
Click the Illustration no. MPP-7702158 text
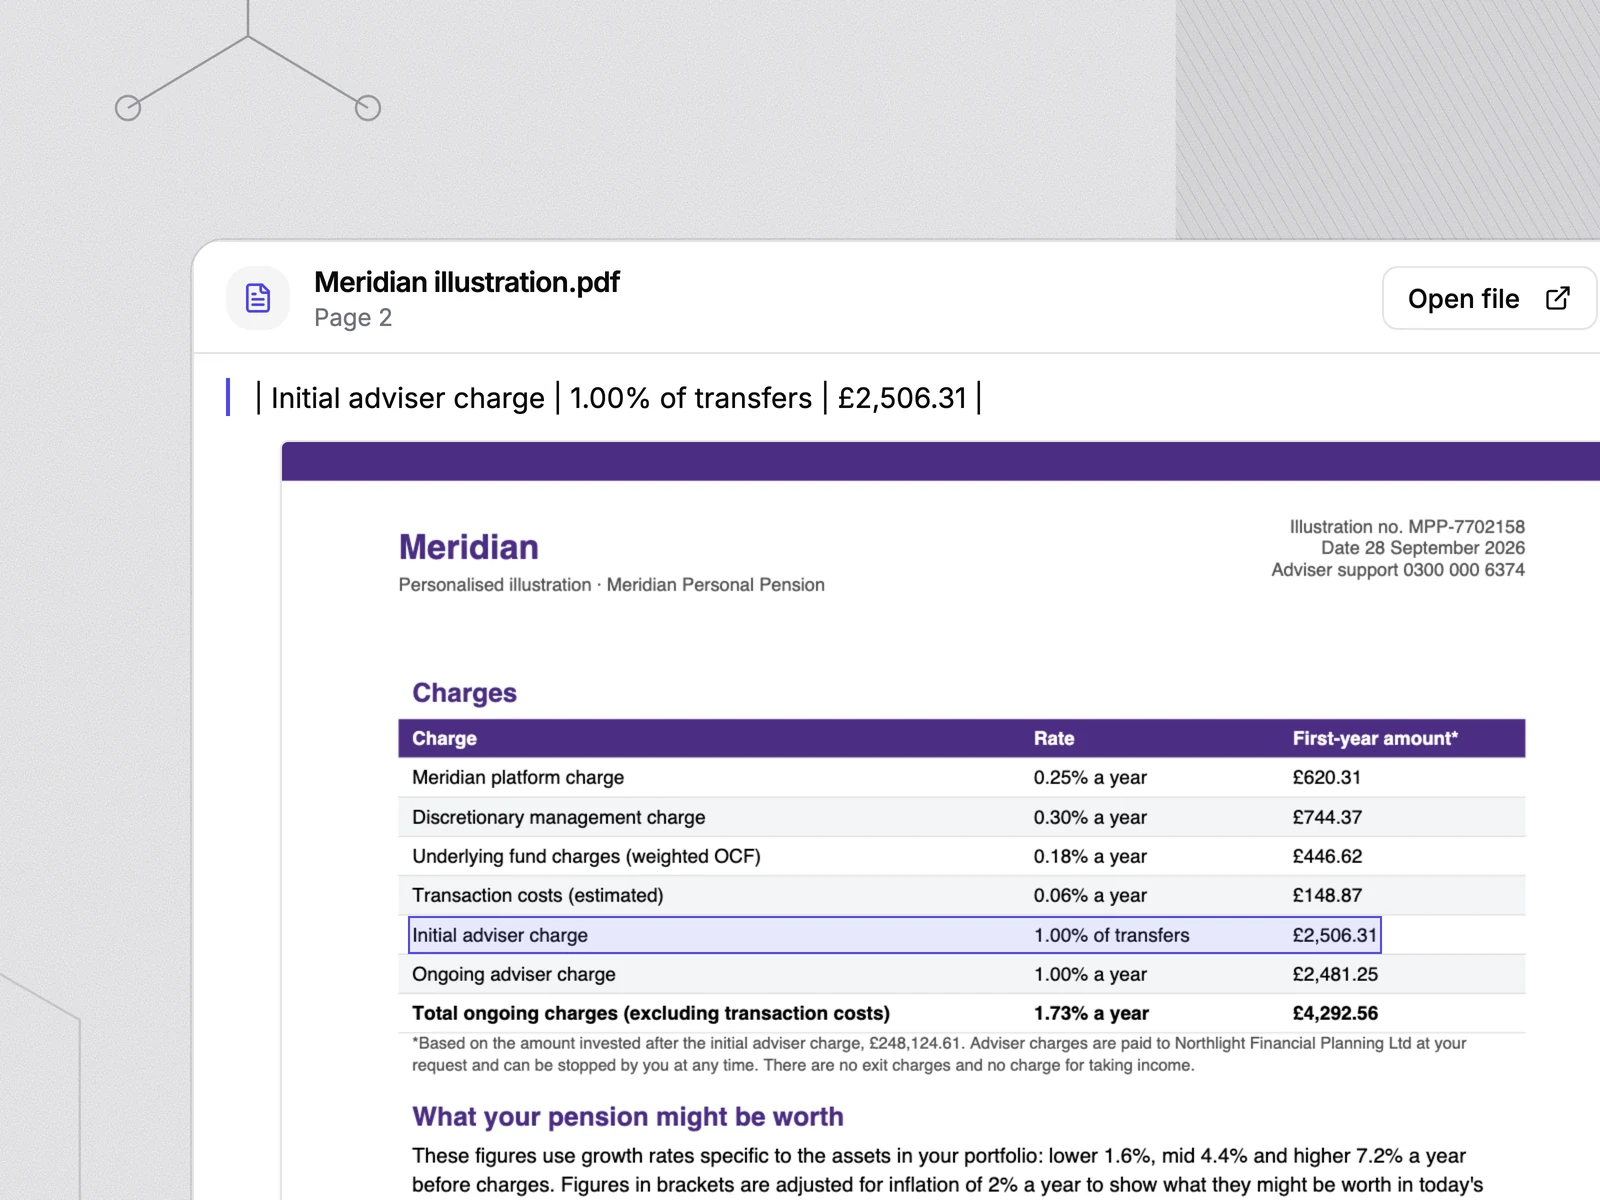click(x=1407, y=526)
